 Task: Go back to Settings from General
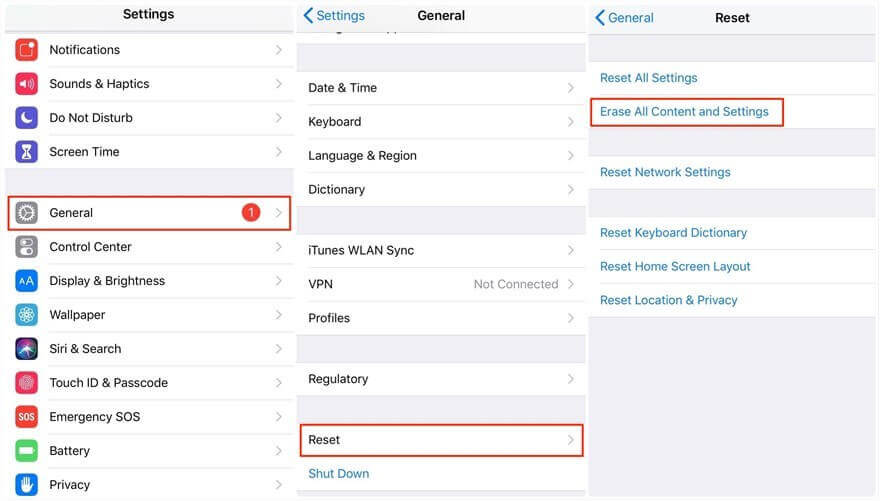pos(335,16)
